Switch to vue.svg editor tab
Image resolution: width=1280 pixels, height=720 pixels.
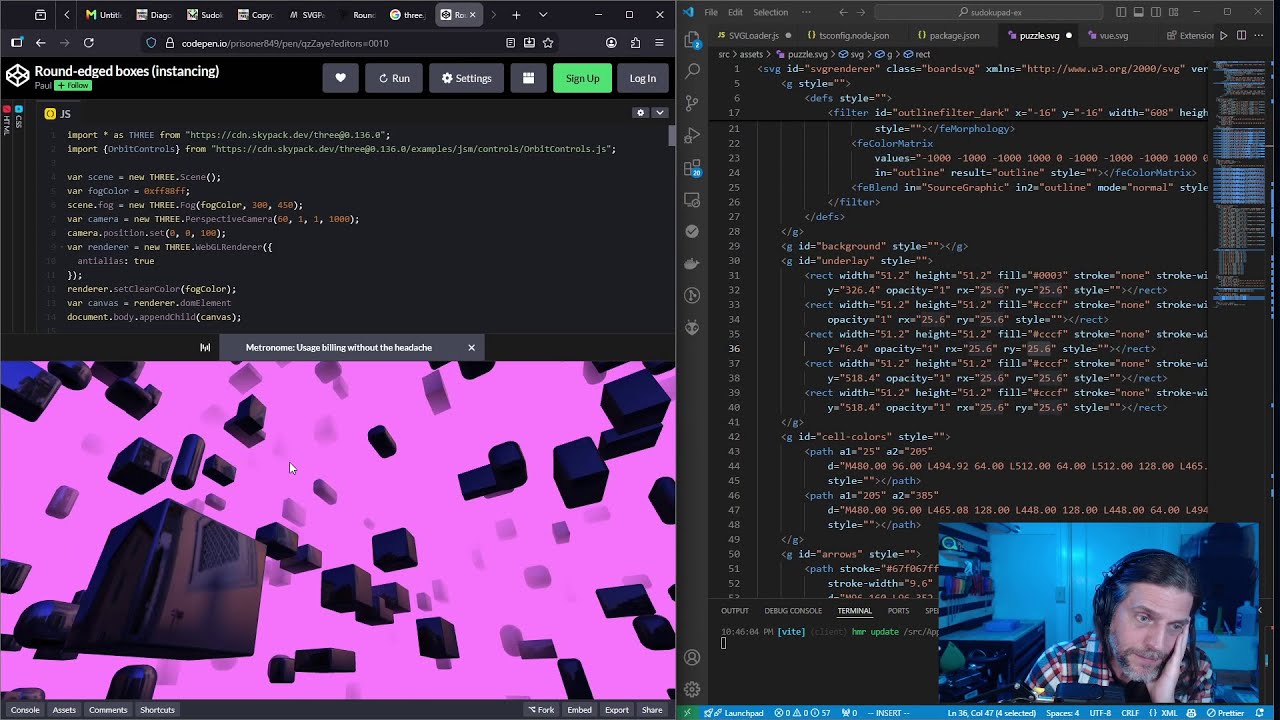1113,35
